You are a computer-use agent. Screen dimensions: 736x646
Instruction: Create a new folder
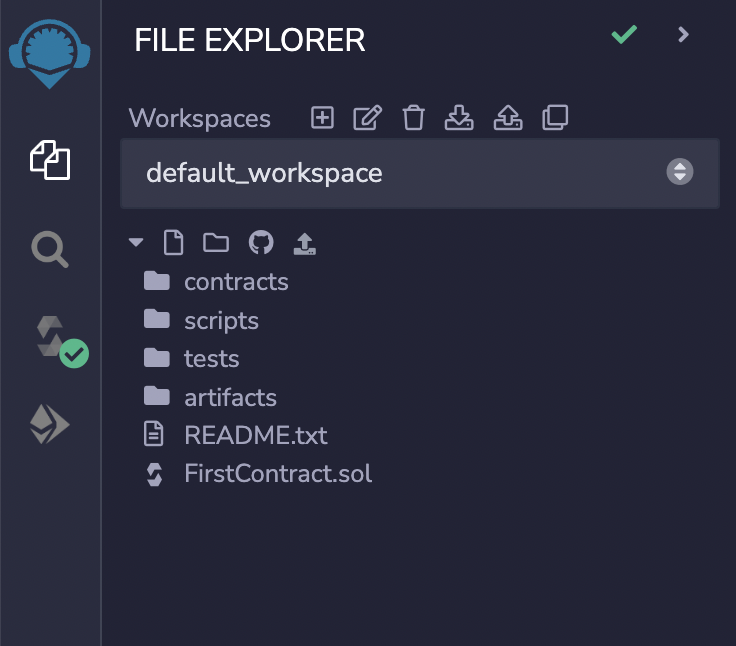click(x=216, y=242)
